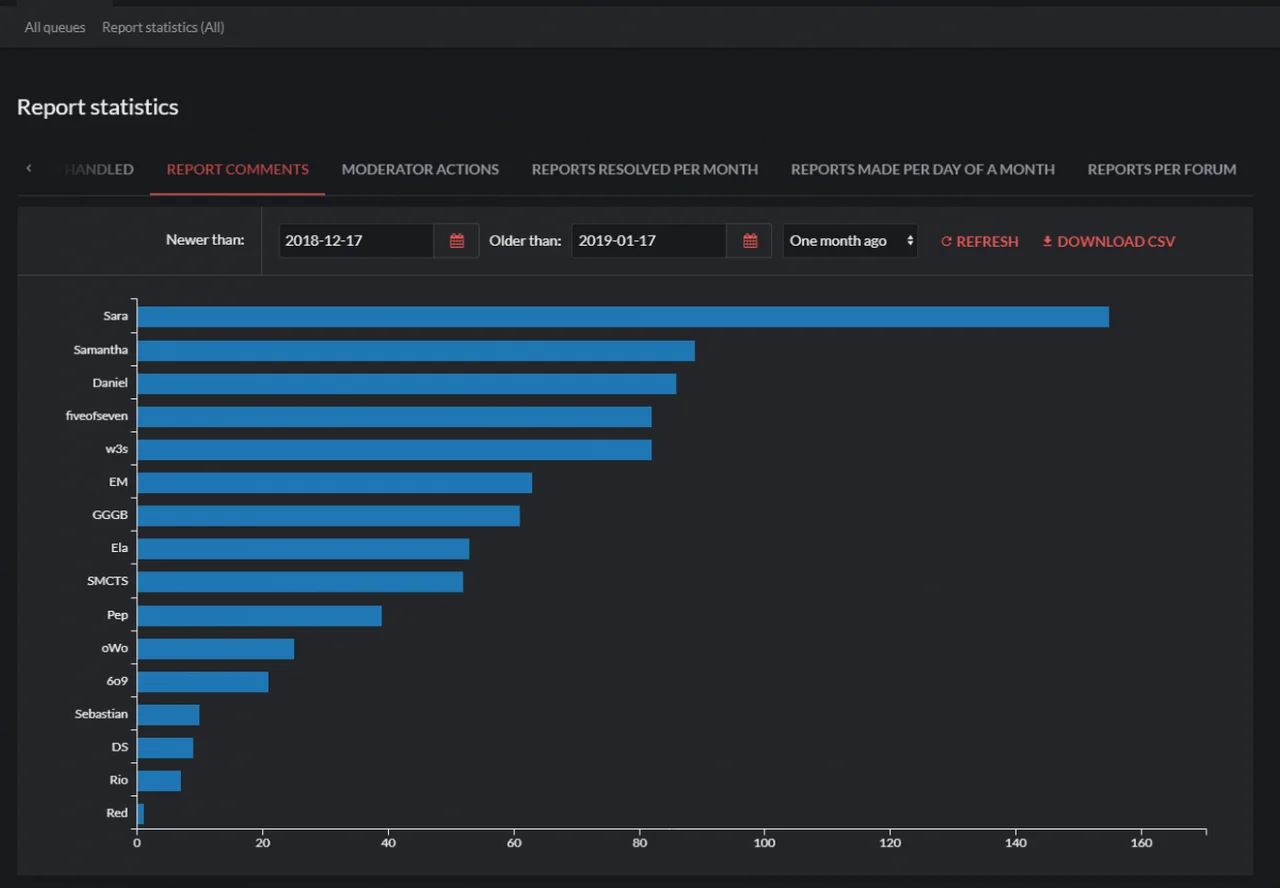Screen dimensions: 1280x888
Task: Click the Older than date field
Action: [648, 241]
